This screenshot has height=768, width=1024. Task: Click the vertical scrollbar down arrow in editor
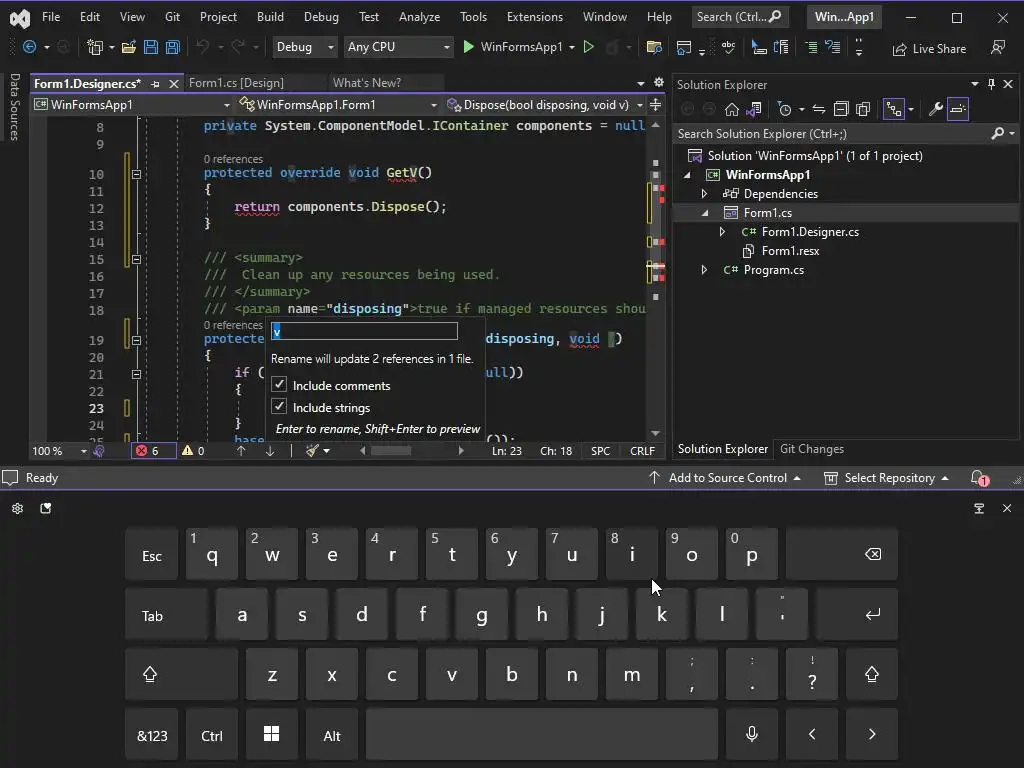(x=656, y=434)
